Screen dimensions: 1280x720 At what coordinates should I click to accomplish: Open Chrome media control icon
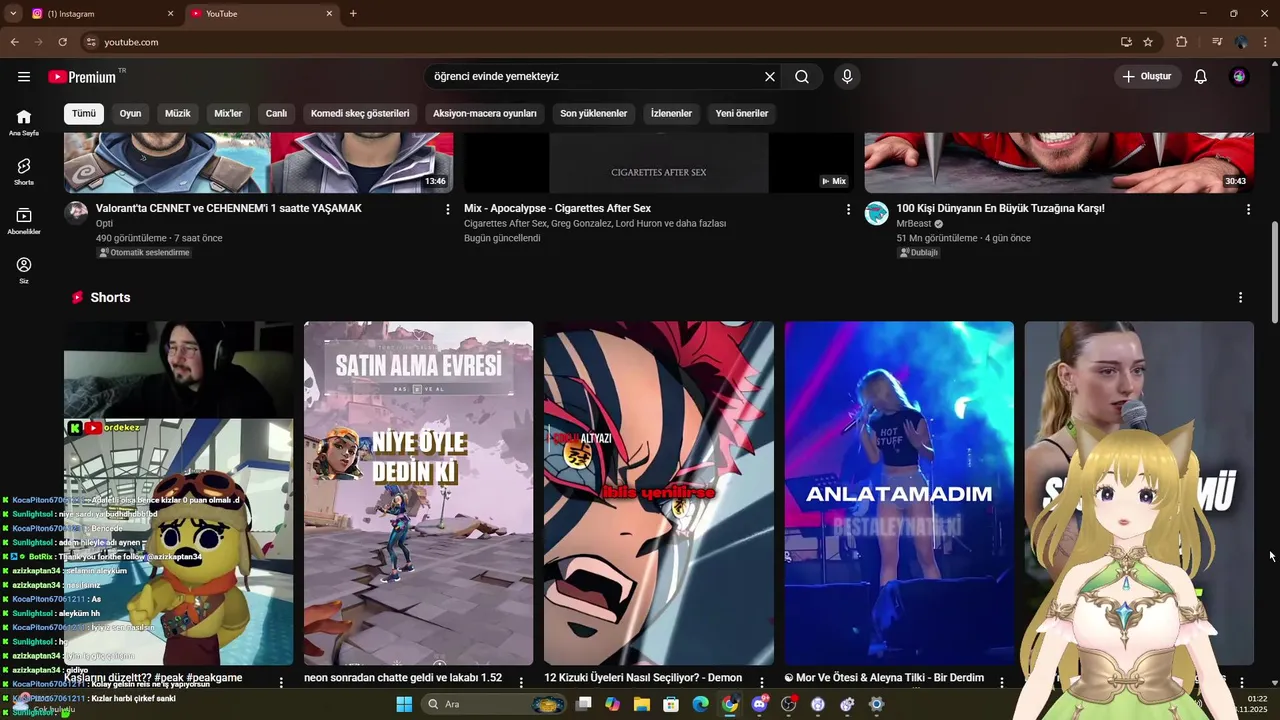point(1217,42)
